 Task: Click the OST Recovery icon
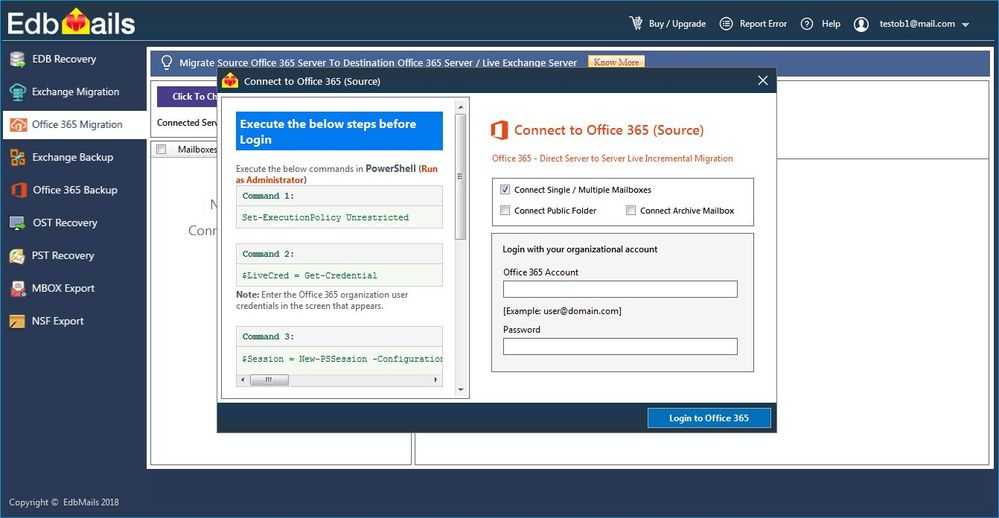[x=18, y=223]
